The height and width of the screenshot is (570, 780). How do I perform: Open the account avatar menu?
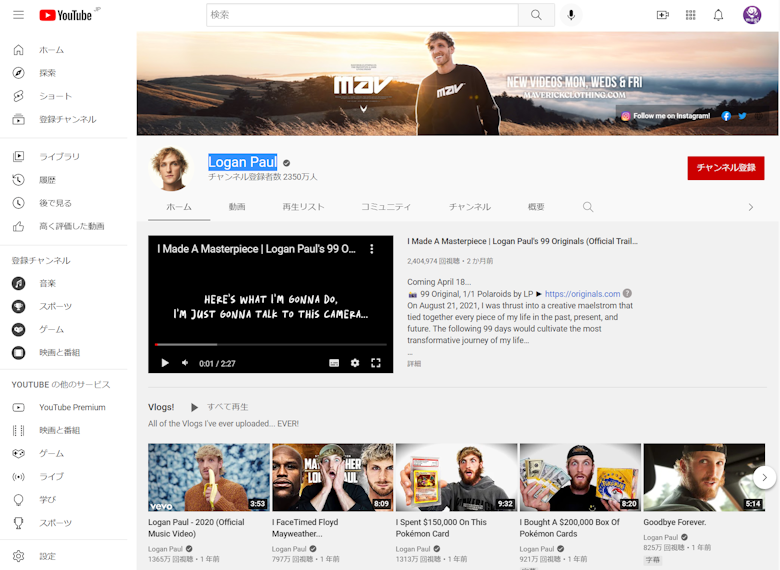pos(752,15)
